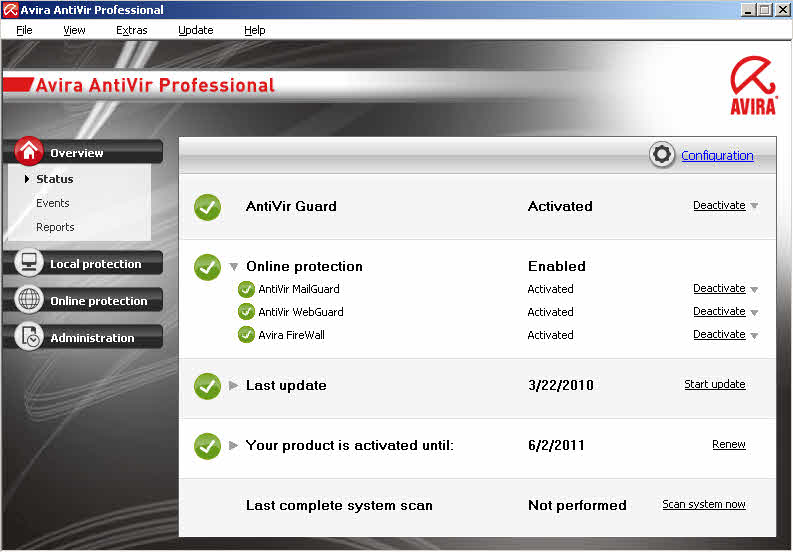
Task: Maximize the Avira window
Action: click(x=765, y=10)
